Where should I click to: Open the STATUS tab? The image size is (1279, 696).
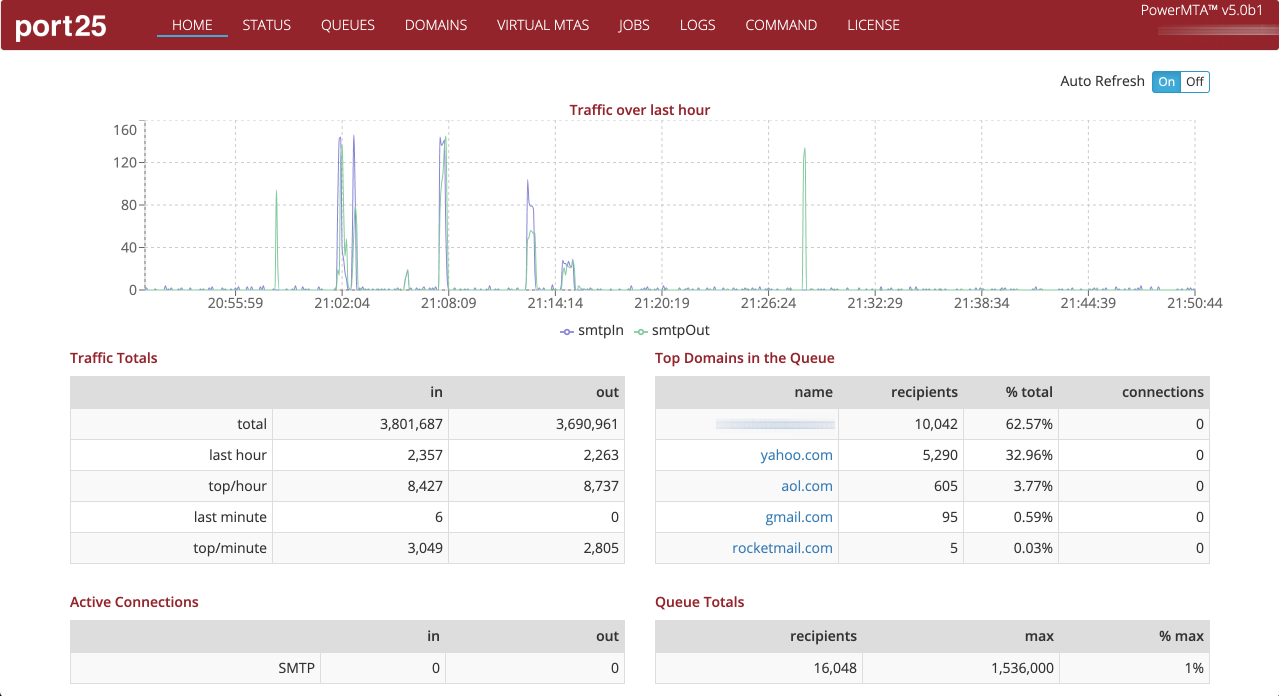(266, 25)
